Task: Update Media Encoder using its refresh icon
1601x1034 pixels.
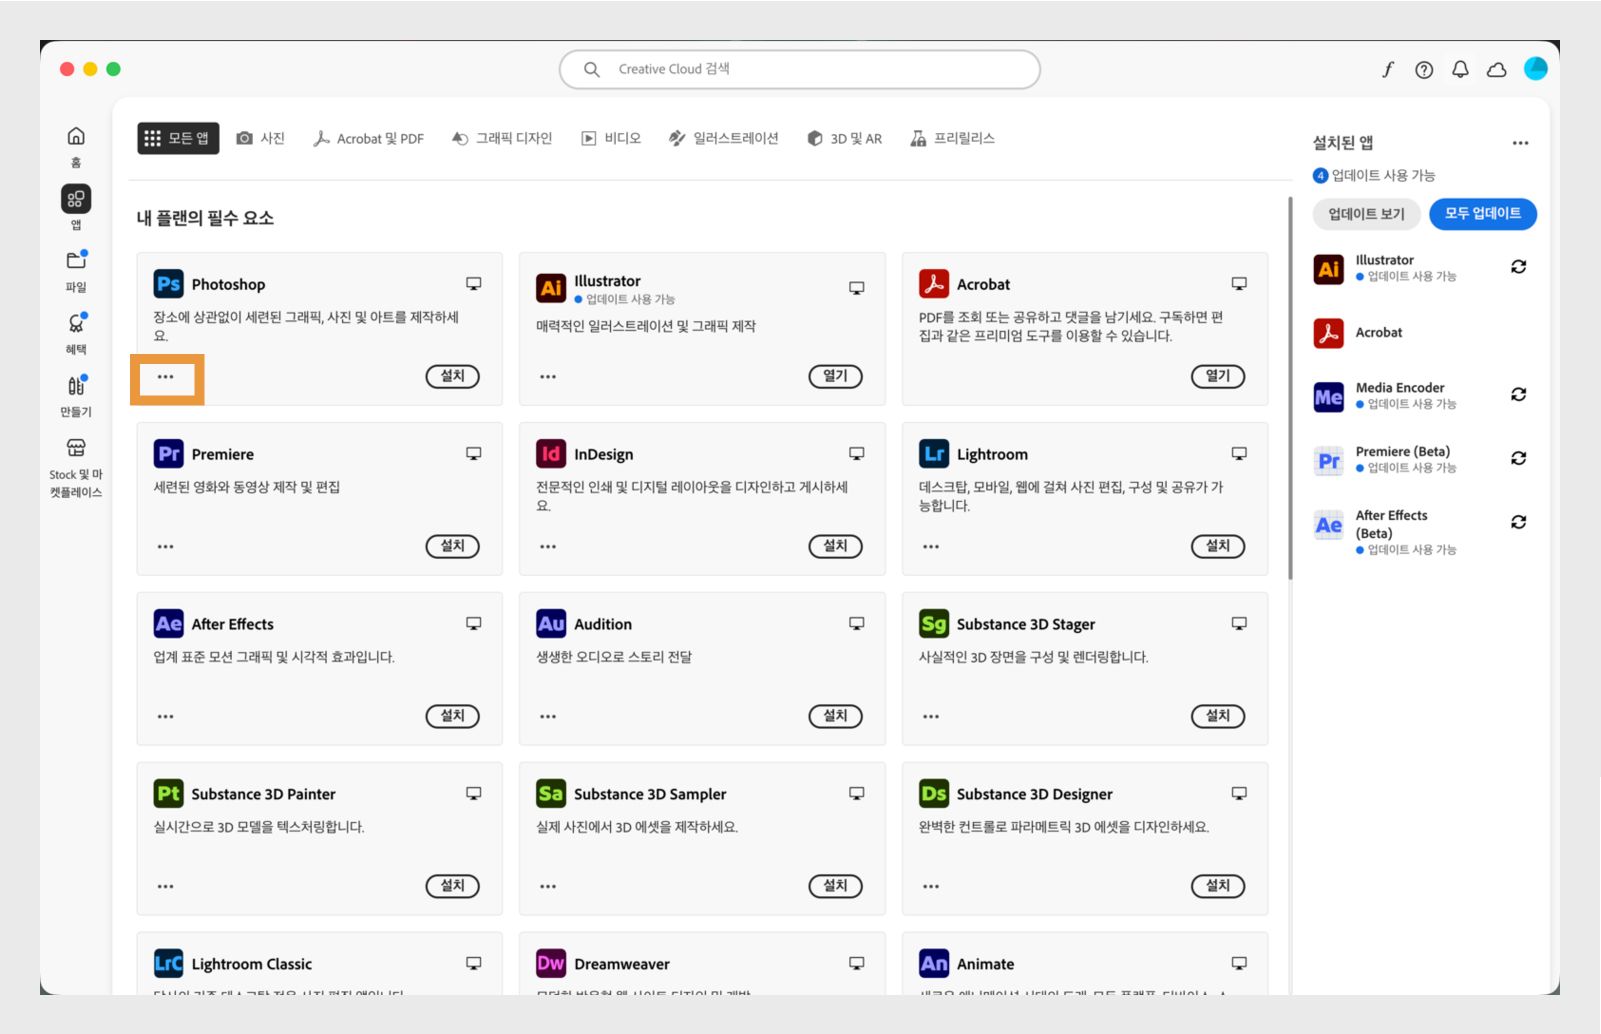Action: click(x=1518, y=395)
